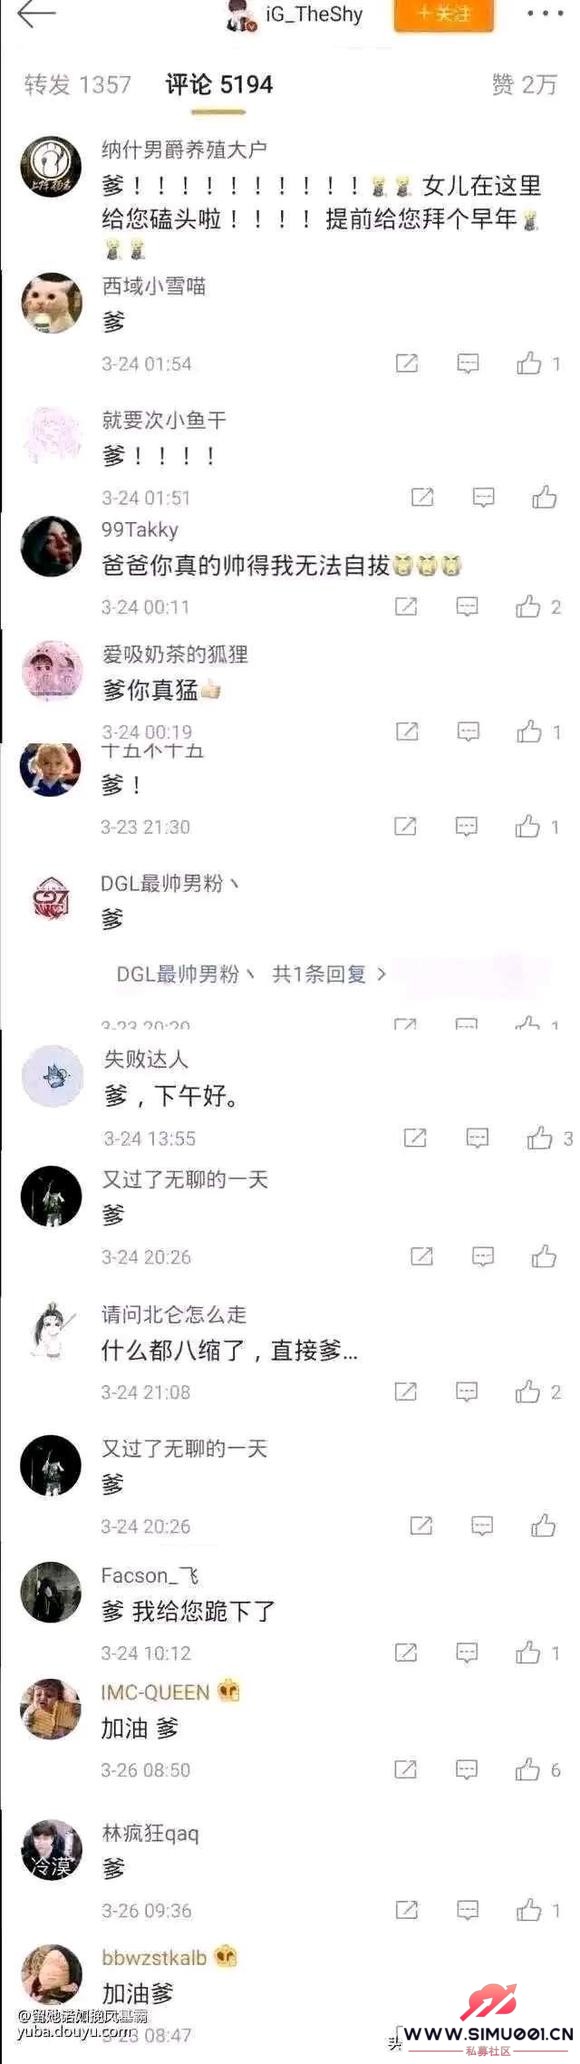Like IMC-QUEEN's 加油 comment

(528, 1771)
